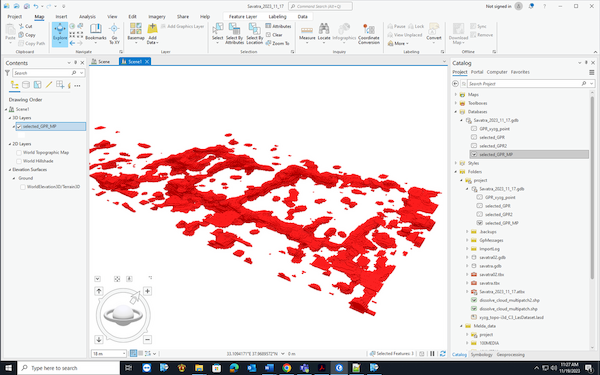
Task: Expand the Toolboxes node in Catalog
Action: (456, 103)
